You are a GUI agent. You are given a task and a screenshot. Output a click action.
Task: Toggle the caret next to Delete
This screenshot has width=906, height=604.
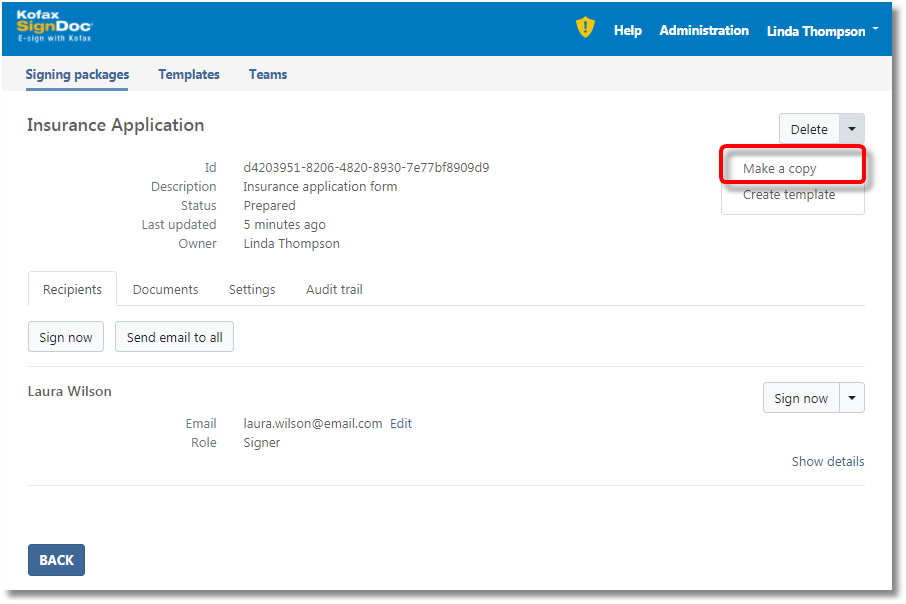pyautogui.click(x=852, y=129)
